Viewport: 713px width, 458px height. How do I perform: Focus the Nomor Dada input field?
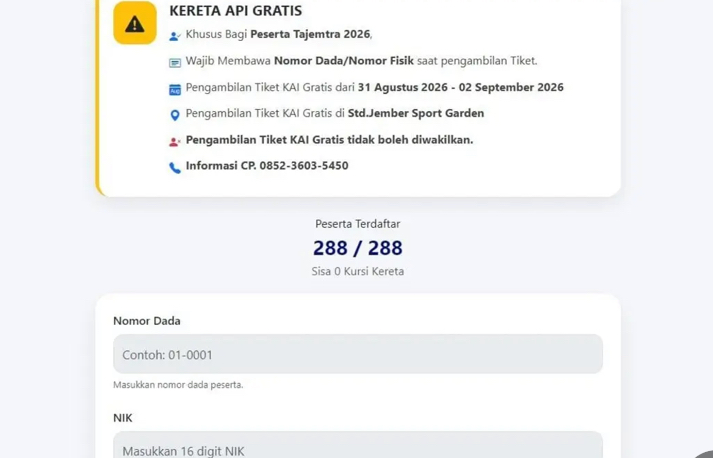point(358,354)
